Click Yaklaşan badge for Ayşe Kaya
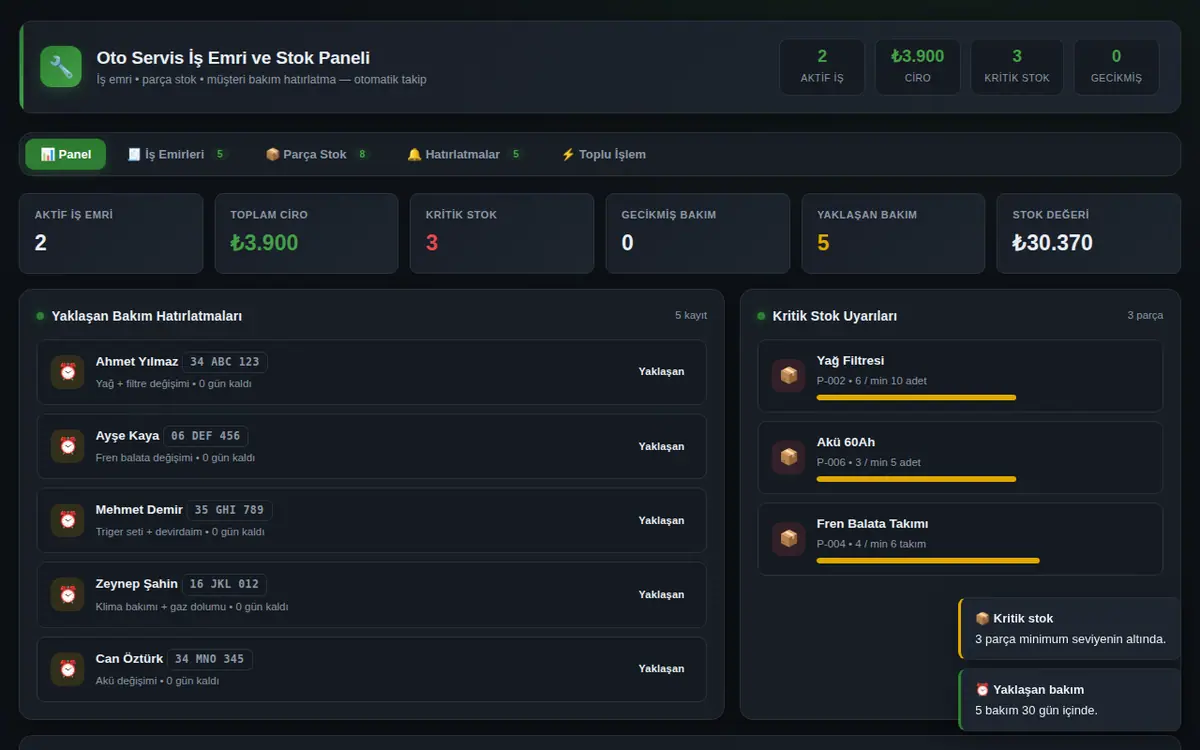 tap(662, 446)
